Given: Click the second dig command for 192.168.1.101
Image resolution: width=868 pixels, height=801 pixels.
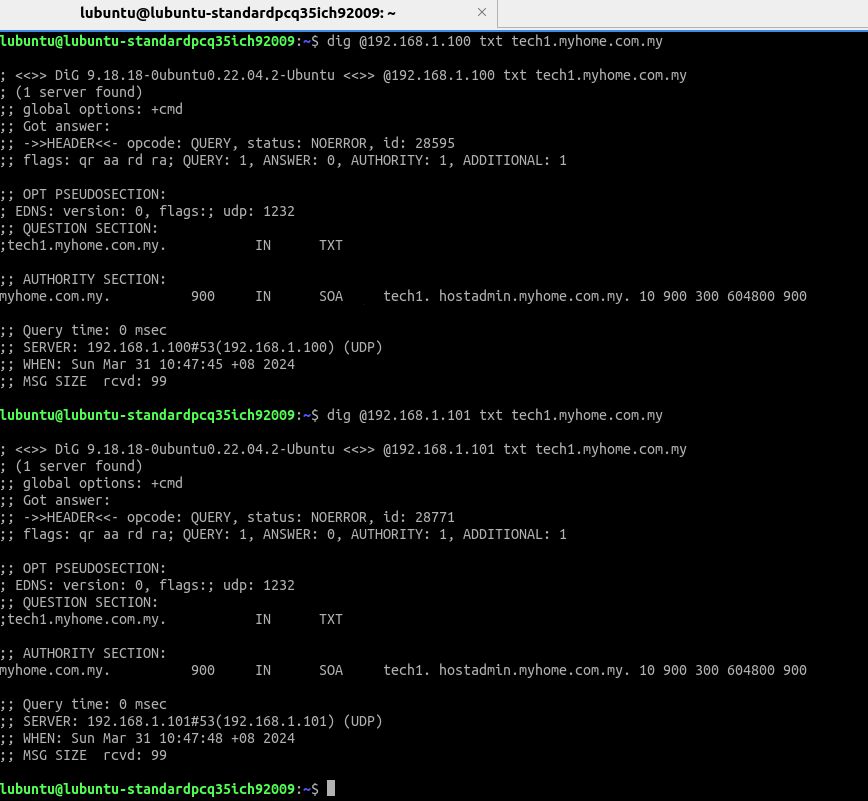Looking at the screenshot, I should click(494, 415).
